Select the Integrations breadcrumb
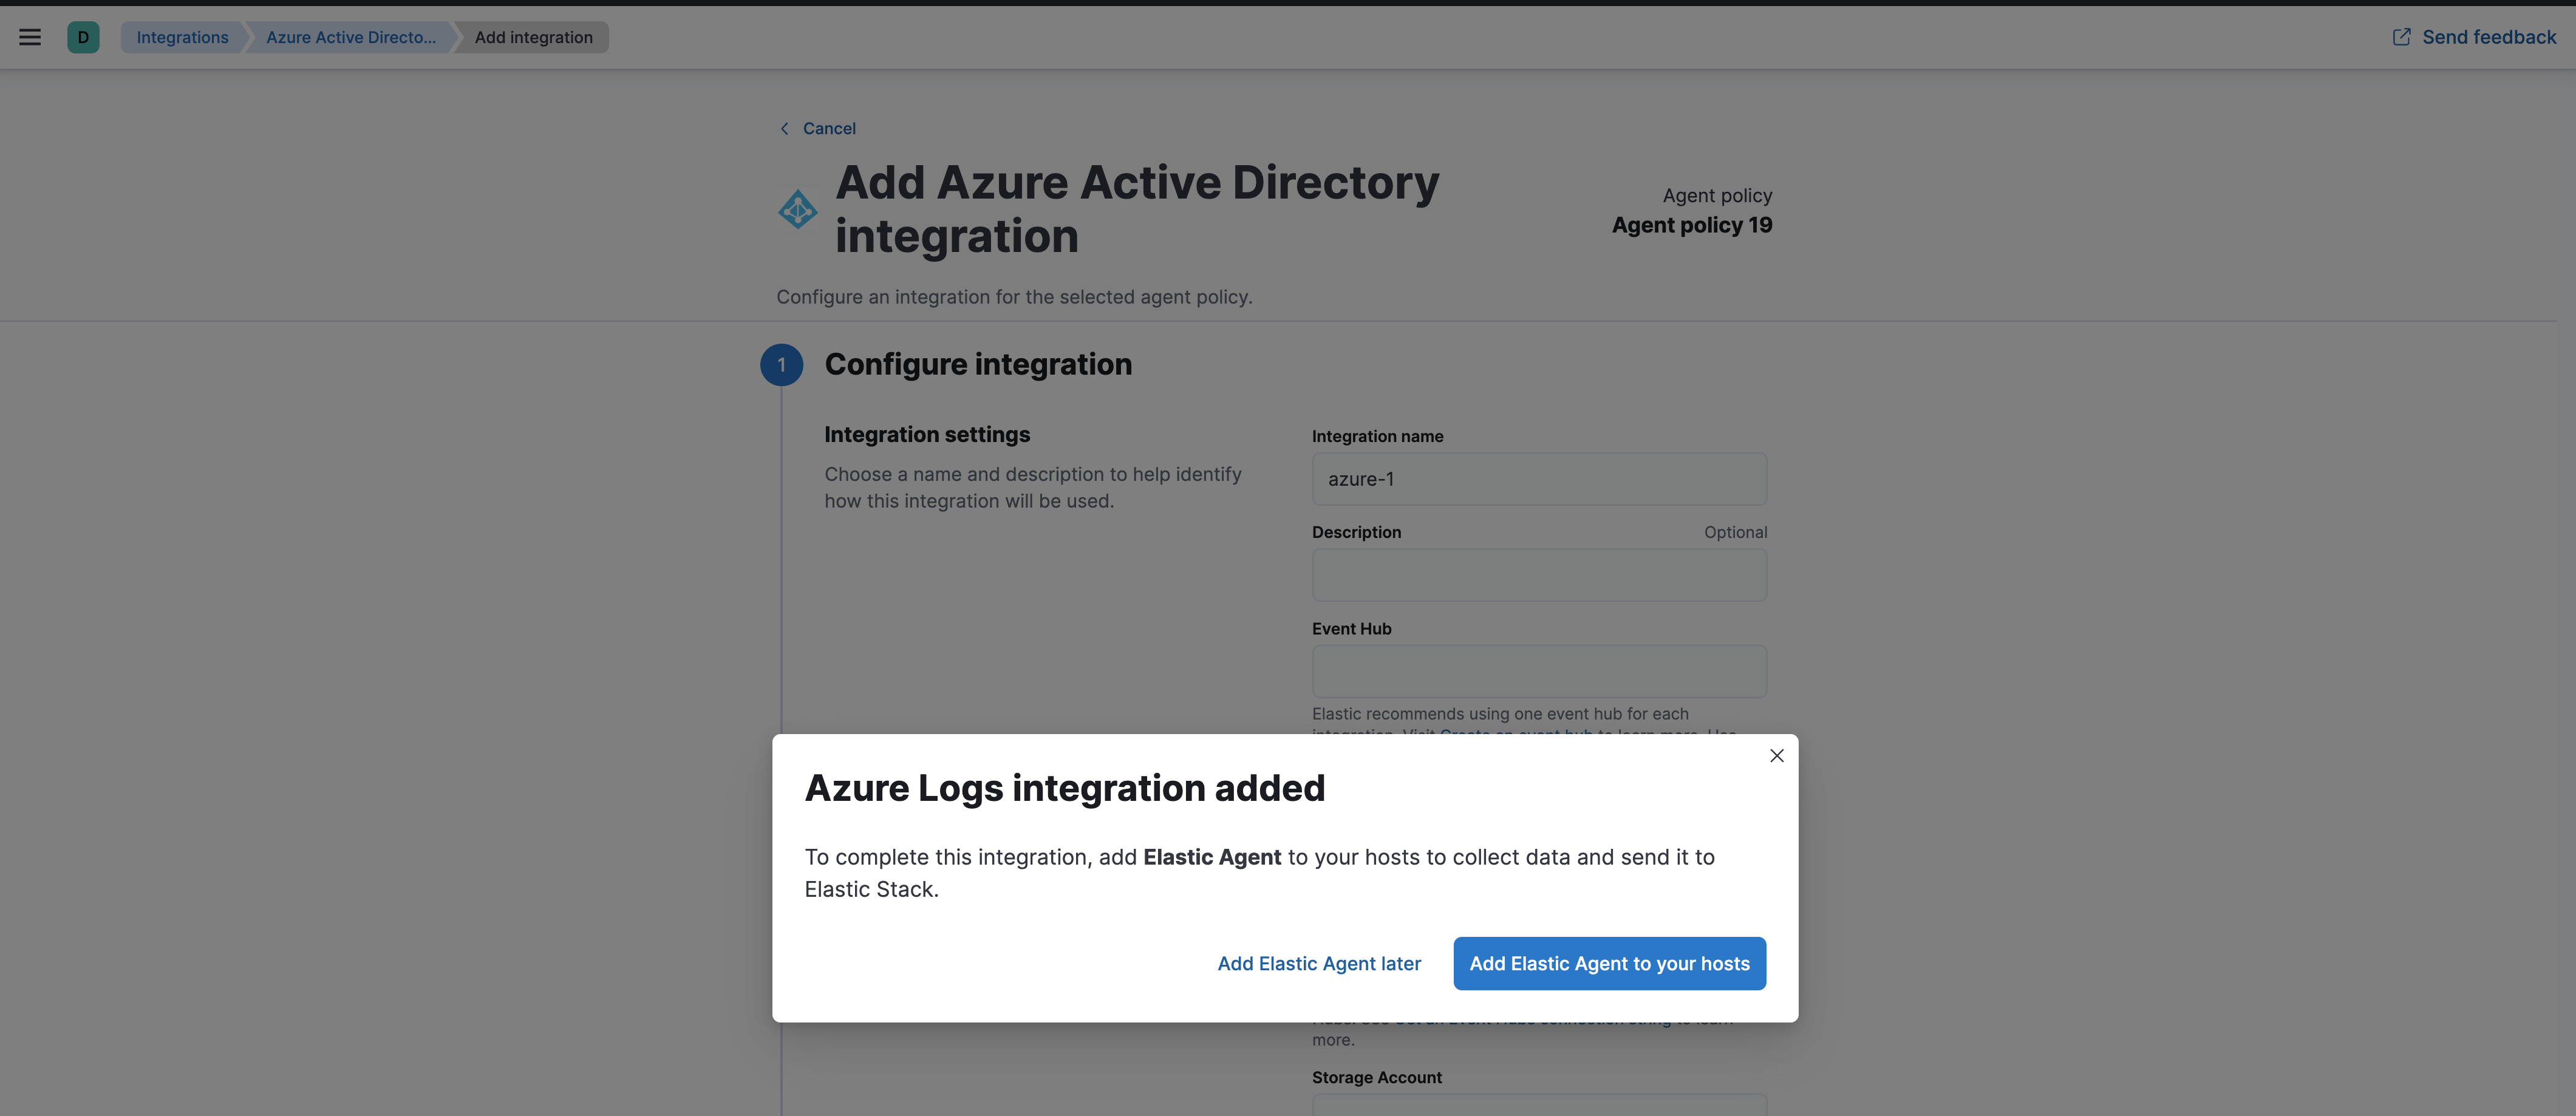 (x=182, y=37)
